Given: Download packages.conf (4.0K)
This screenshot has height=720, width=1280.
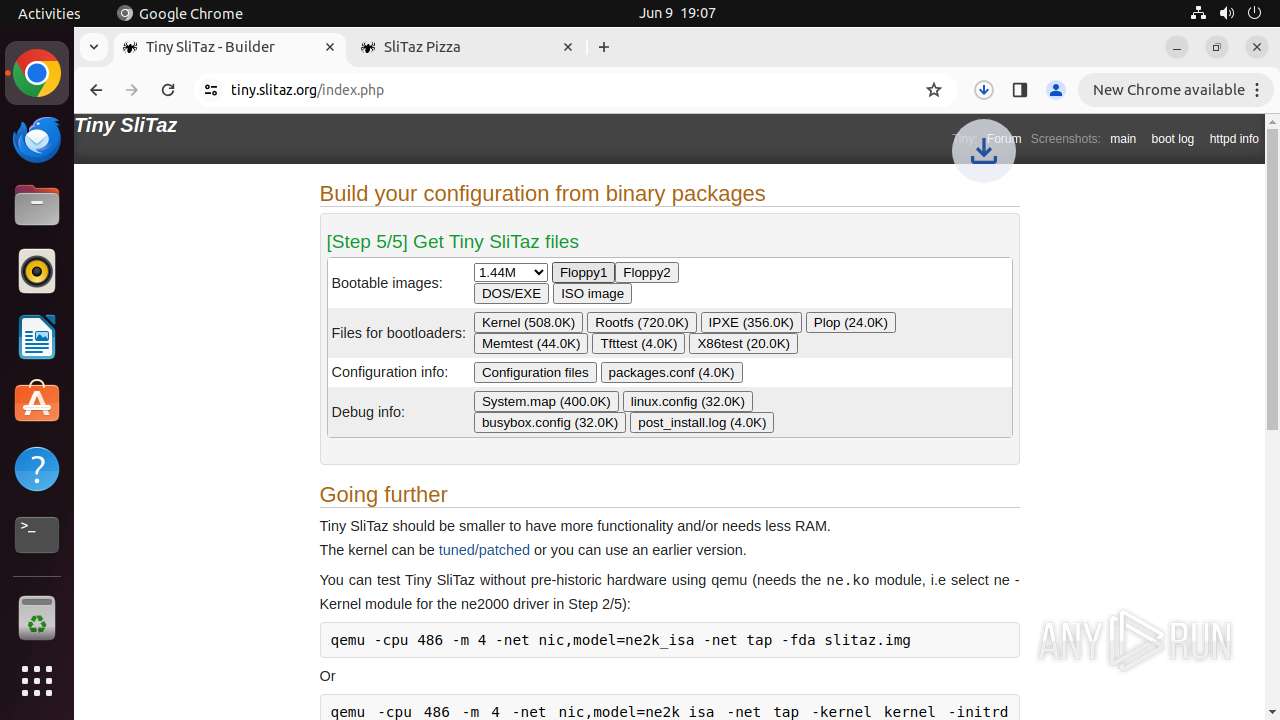Looking at the screenshot, I should (671, 372).
